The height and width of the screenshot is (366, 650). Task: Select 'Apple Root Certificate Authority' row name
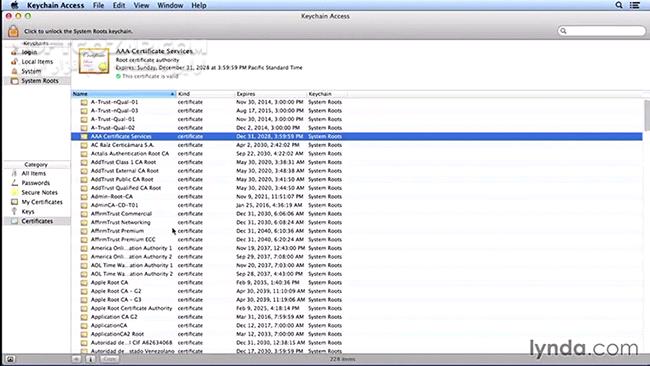point(131,308)
